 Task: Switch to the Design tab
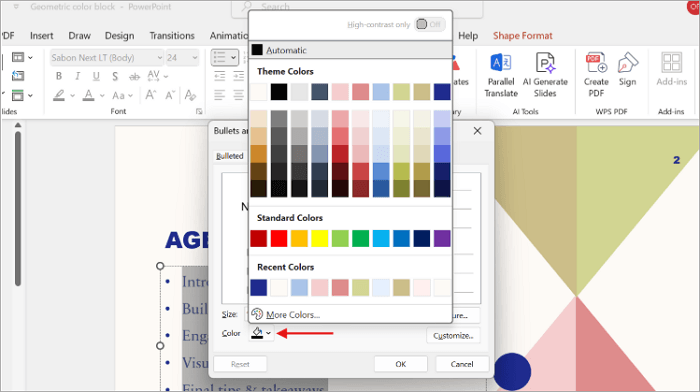pyautogui.click(x=119, y=36)
